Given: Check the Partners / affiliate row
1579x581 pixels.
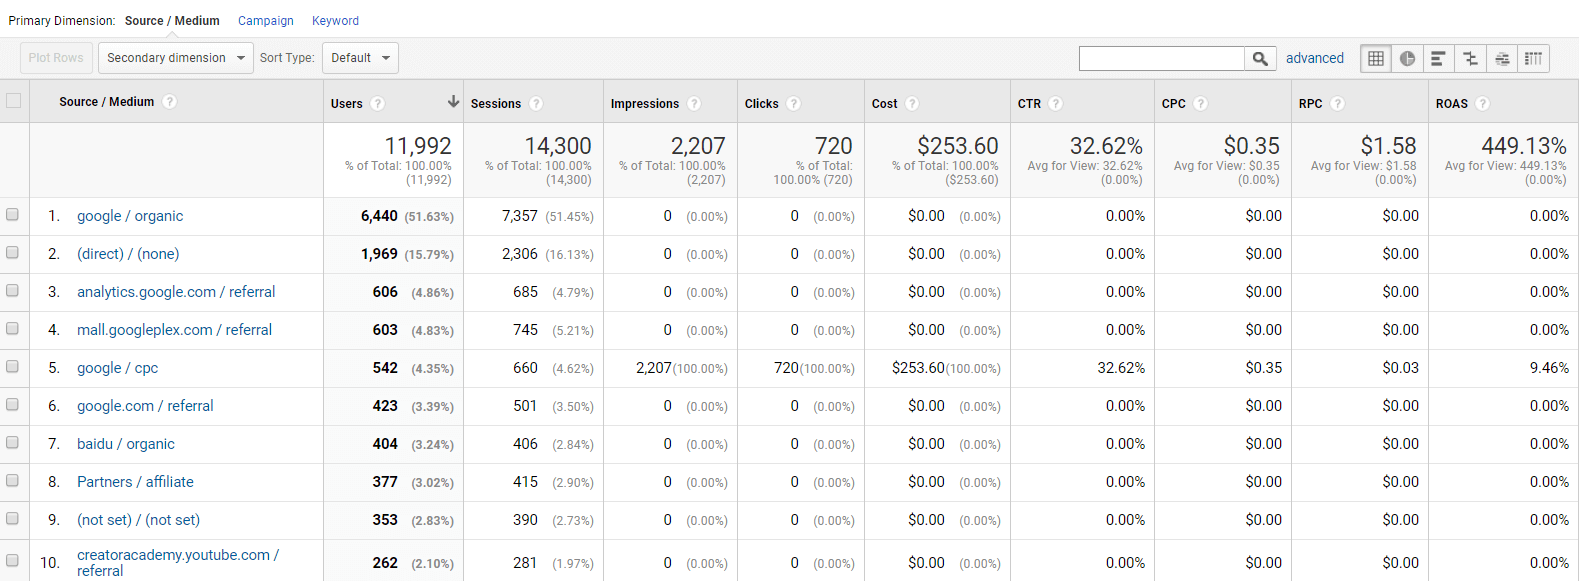Looking at the screenshot, I should (x=12, y=480).
